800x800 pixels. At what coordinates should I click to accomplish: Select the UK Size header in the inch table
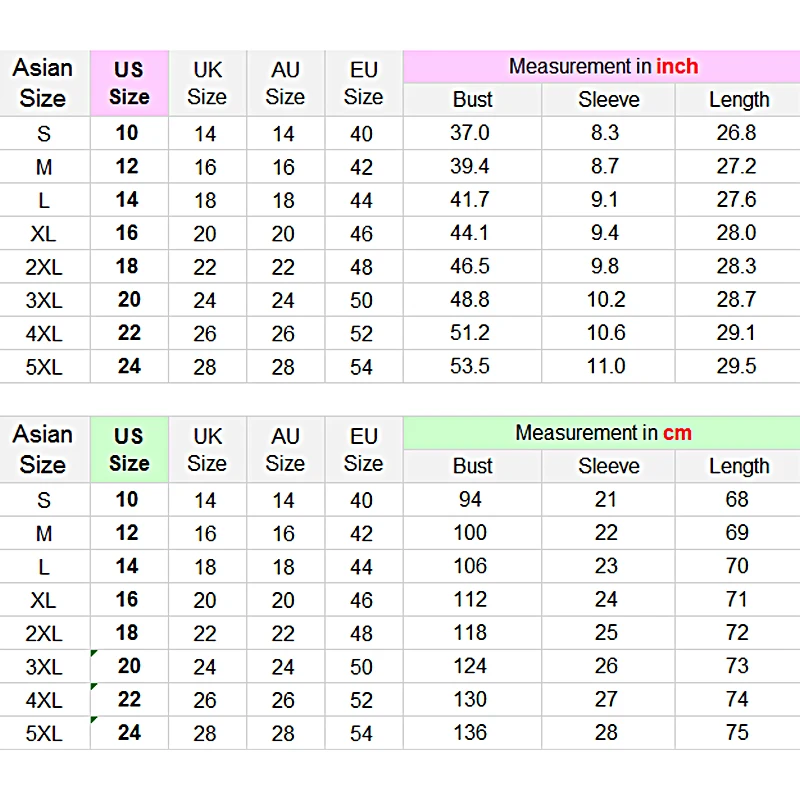(x=207, y=83)
